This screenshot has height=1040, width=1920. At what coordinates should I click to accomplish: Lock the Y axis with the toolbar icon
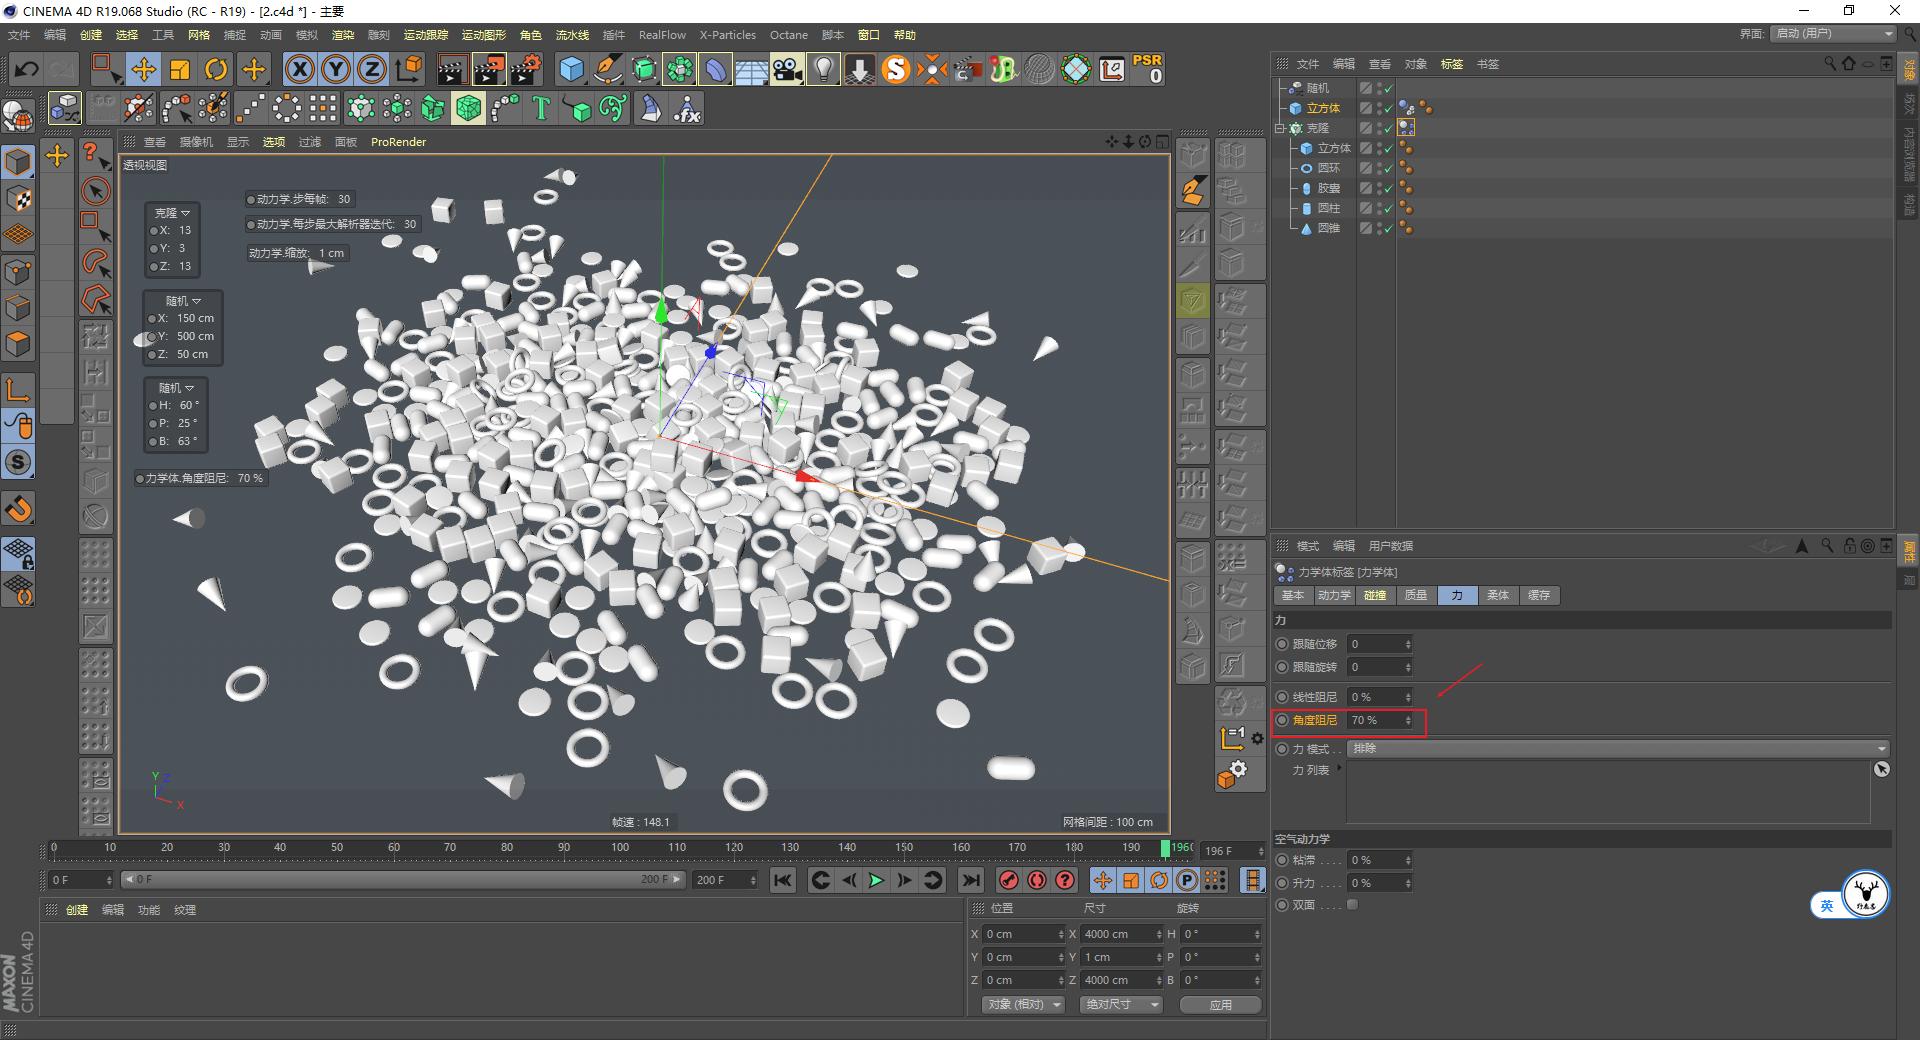point(335,69)
